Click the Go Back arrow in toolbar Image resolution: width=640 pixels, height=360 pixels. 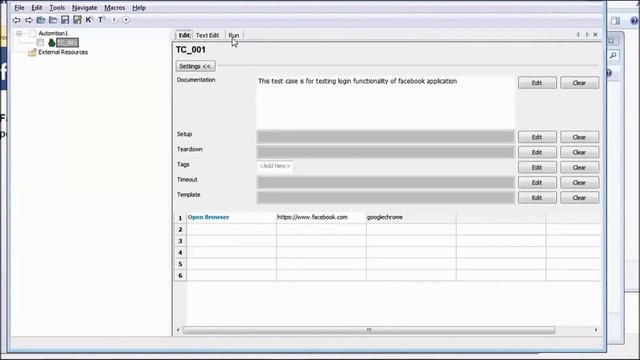pos(17,20)
